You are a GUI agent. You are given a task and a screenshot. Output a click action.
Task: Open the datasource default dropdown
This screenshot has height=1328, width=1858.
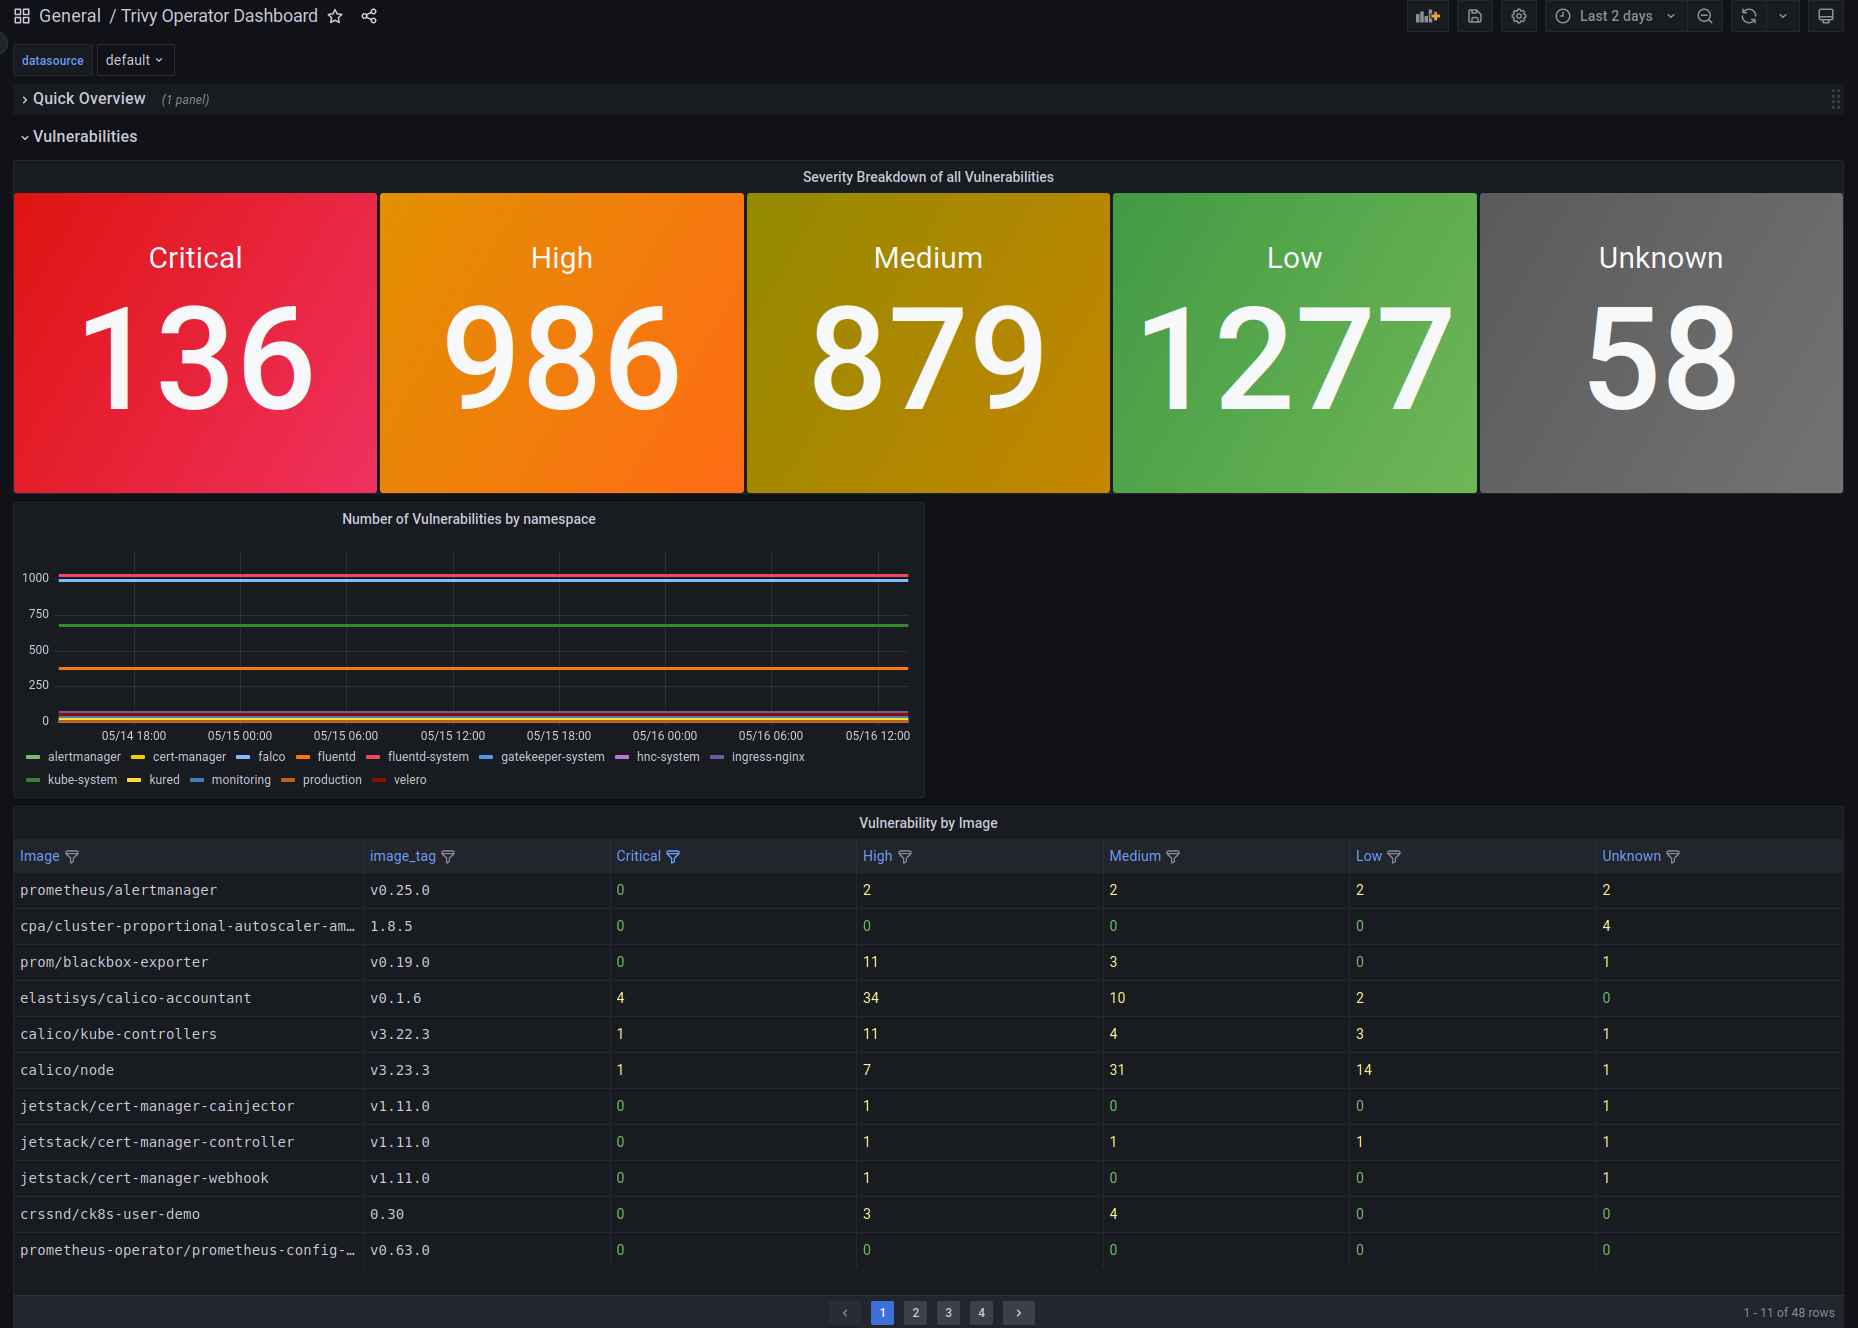[x=135, y=60]
